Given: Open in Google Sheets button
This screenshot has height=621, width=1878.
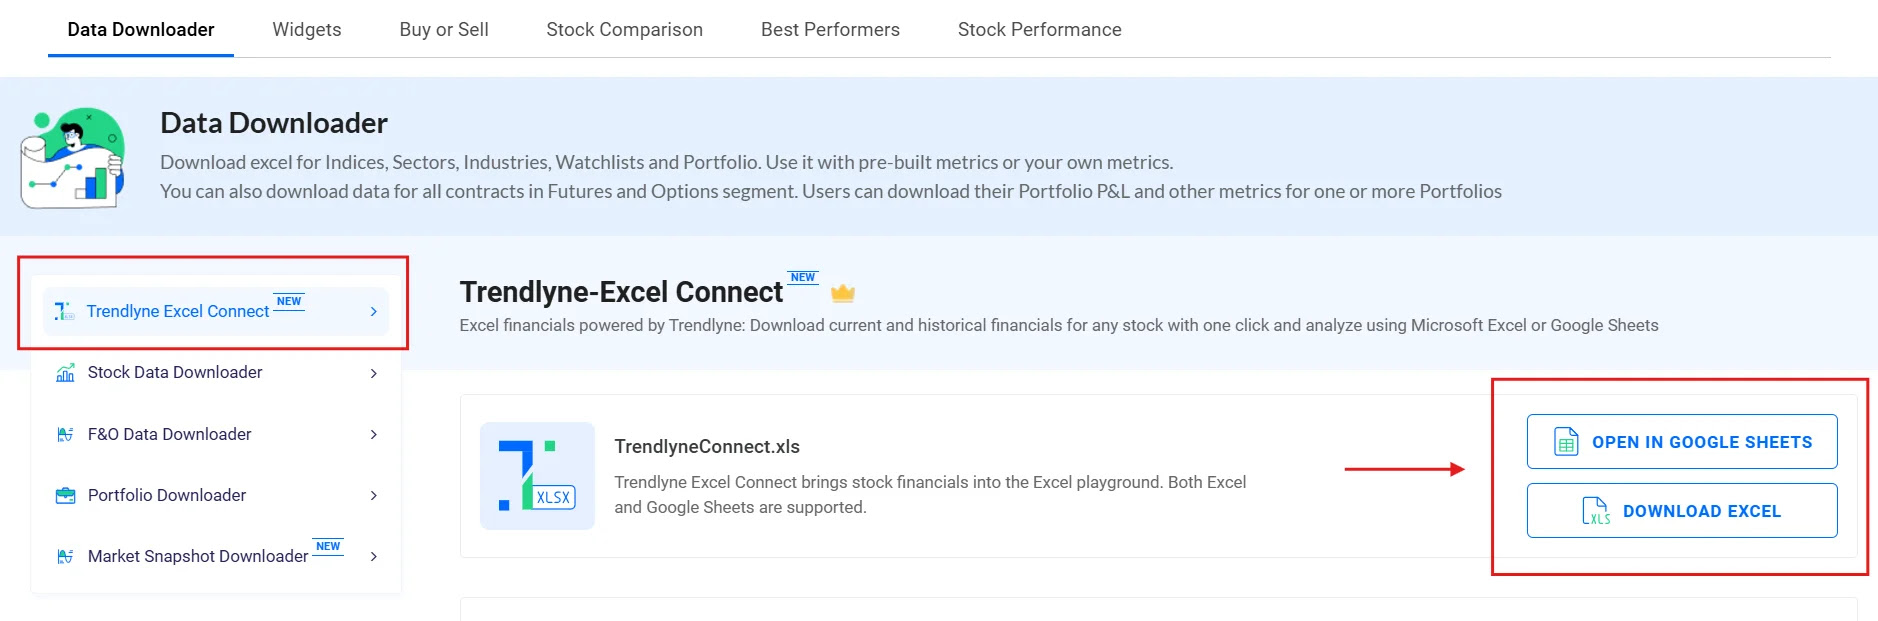Looking at the screenshot, I should pos(1682,442).
